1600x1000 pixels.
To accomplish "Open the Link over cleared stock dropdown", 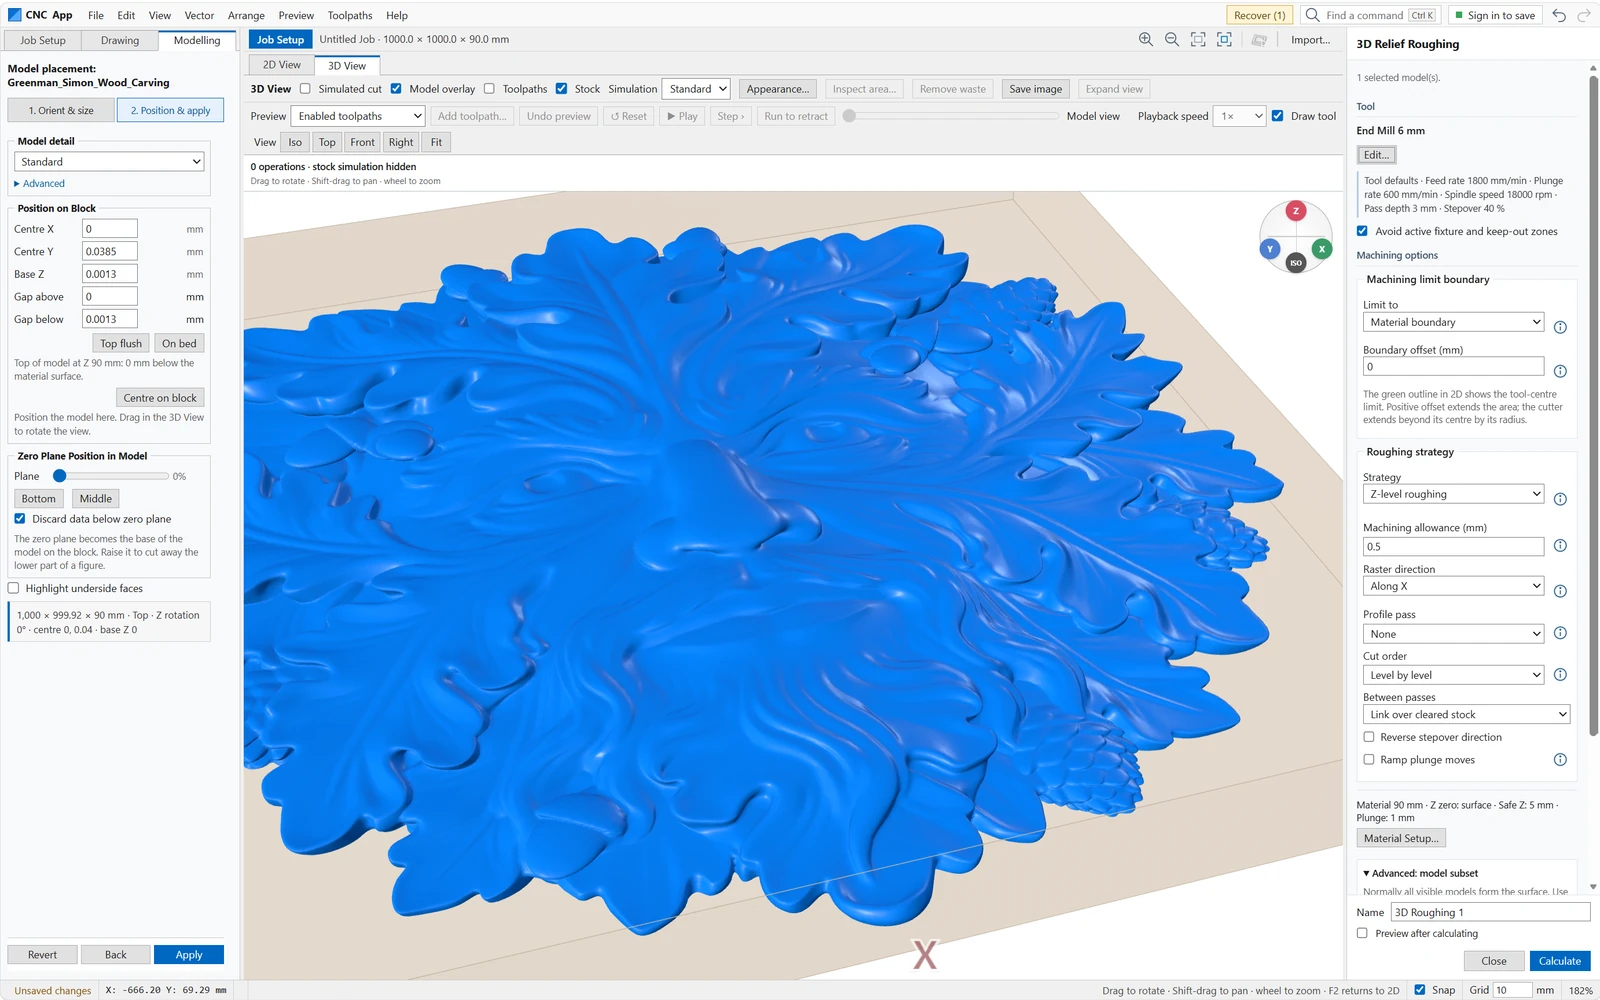I will coord(1466,714).
